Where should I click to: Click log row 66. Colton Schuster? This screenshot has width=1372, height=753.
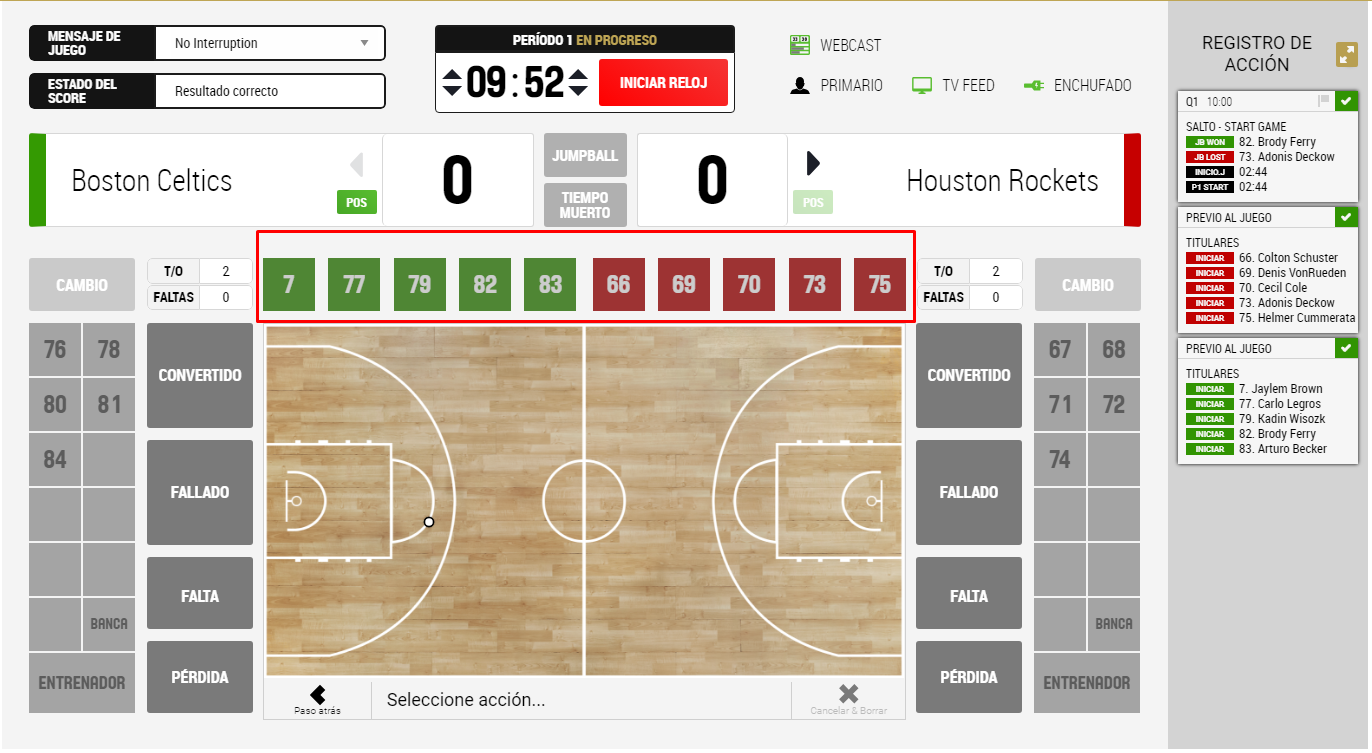(x=1271, y=258)
